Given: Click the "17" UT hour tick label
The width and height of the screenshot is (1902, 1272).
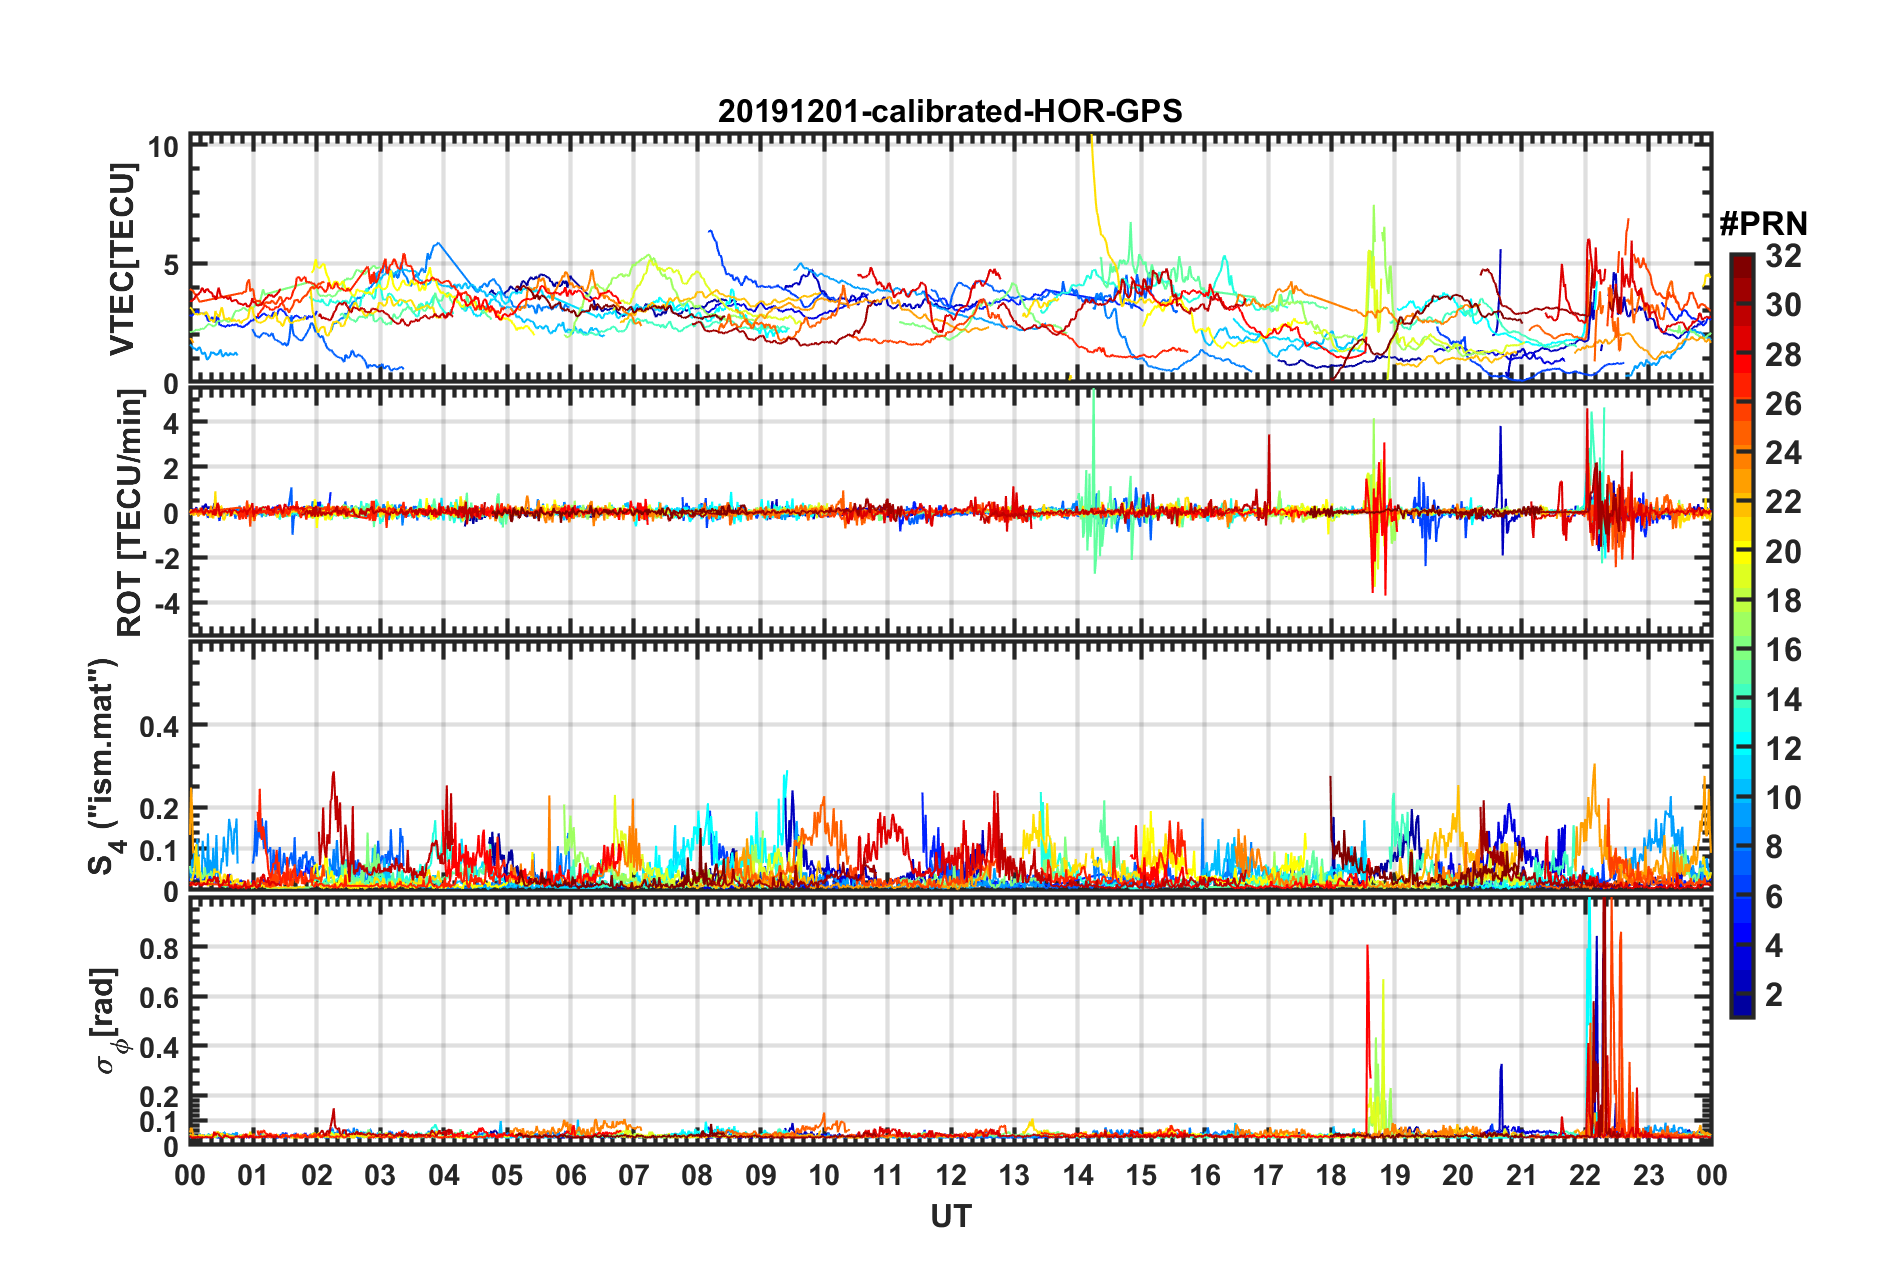Looking at the screenshot, I should [1268, 1175].
